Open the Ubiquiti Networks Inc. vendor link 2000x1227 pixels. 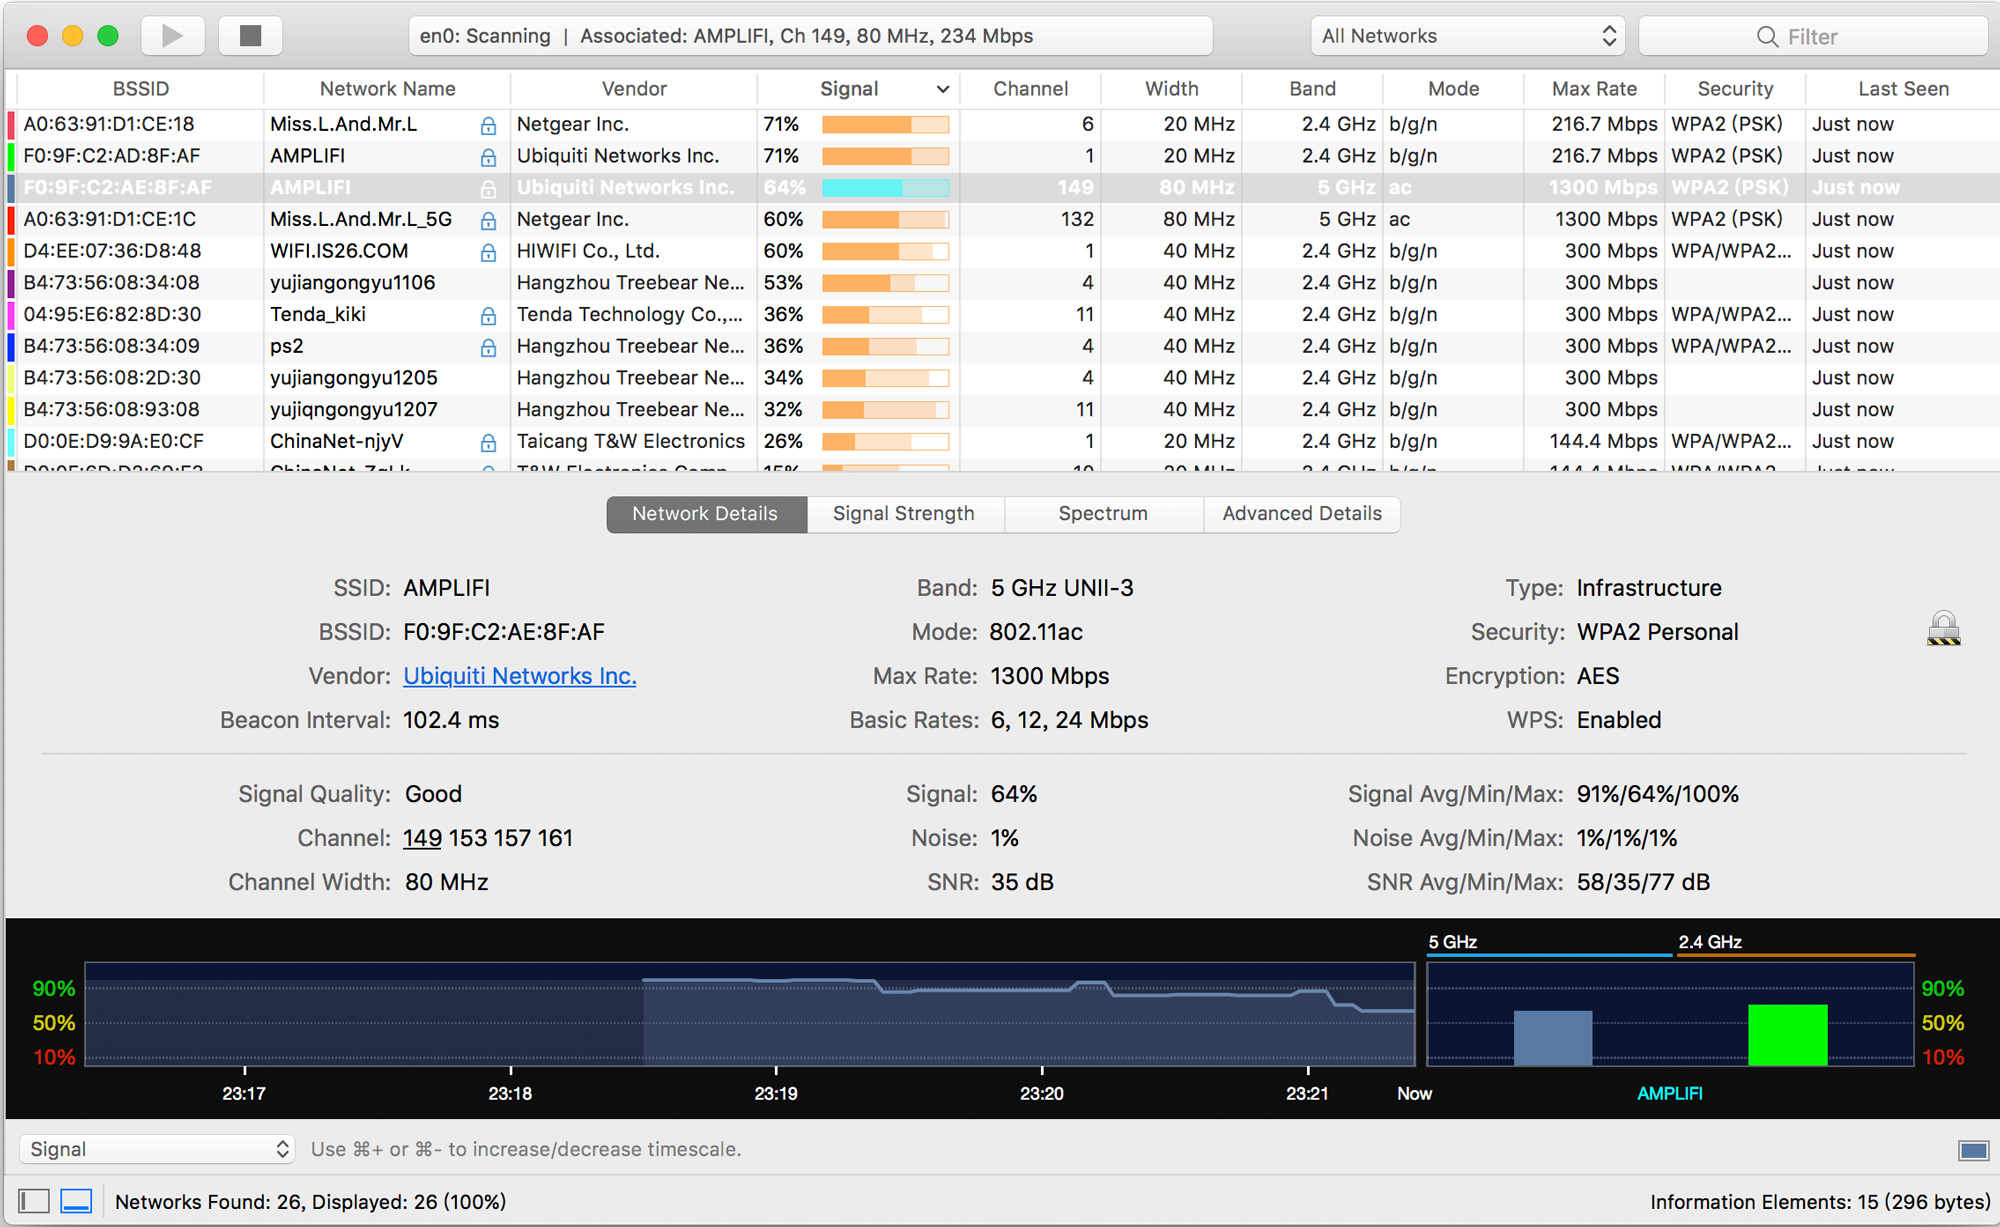tap(519, 676)
